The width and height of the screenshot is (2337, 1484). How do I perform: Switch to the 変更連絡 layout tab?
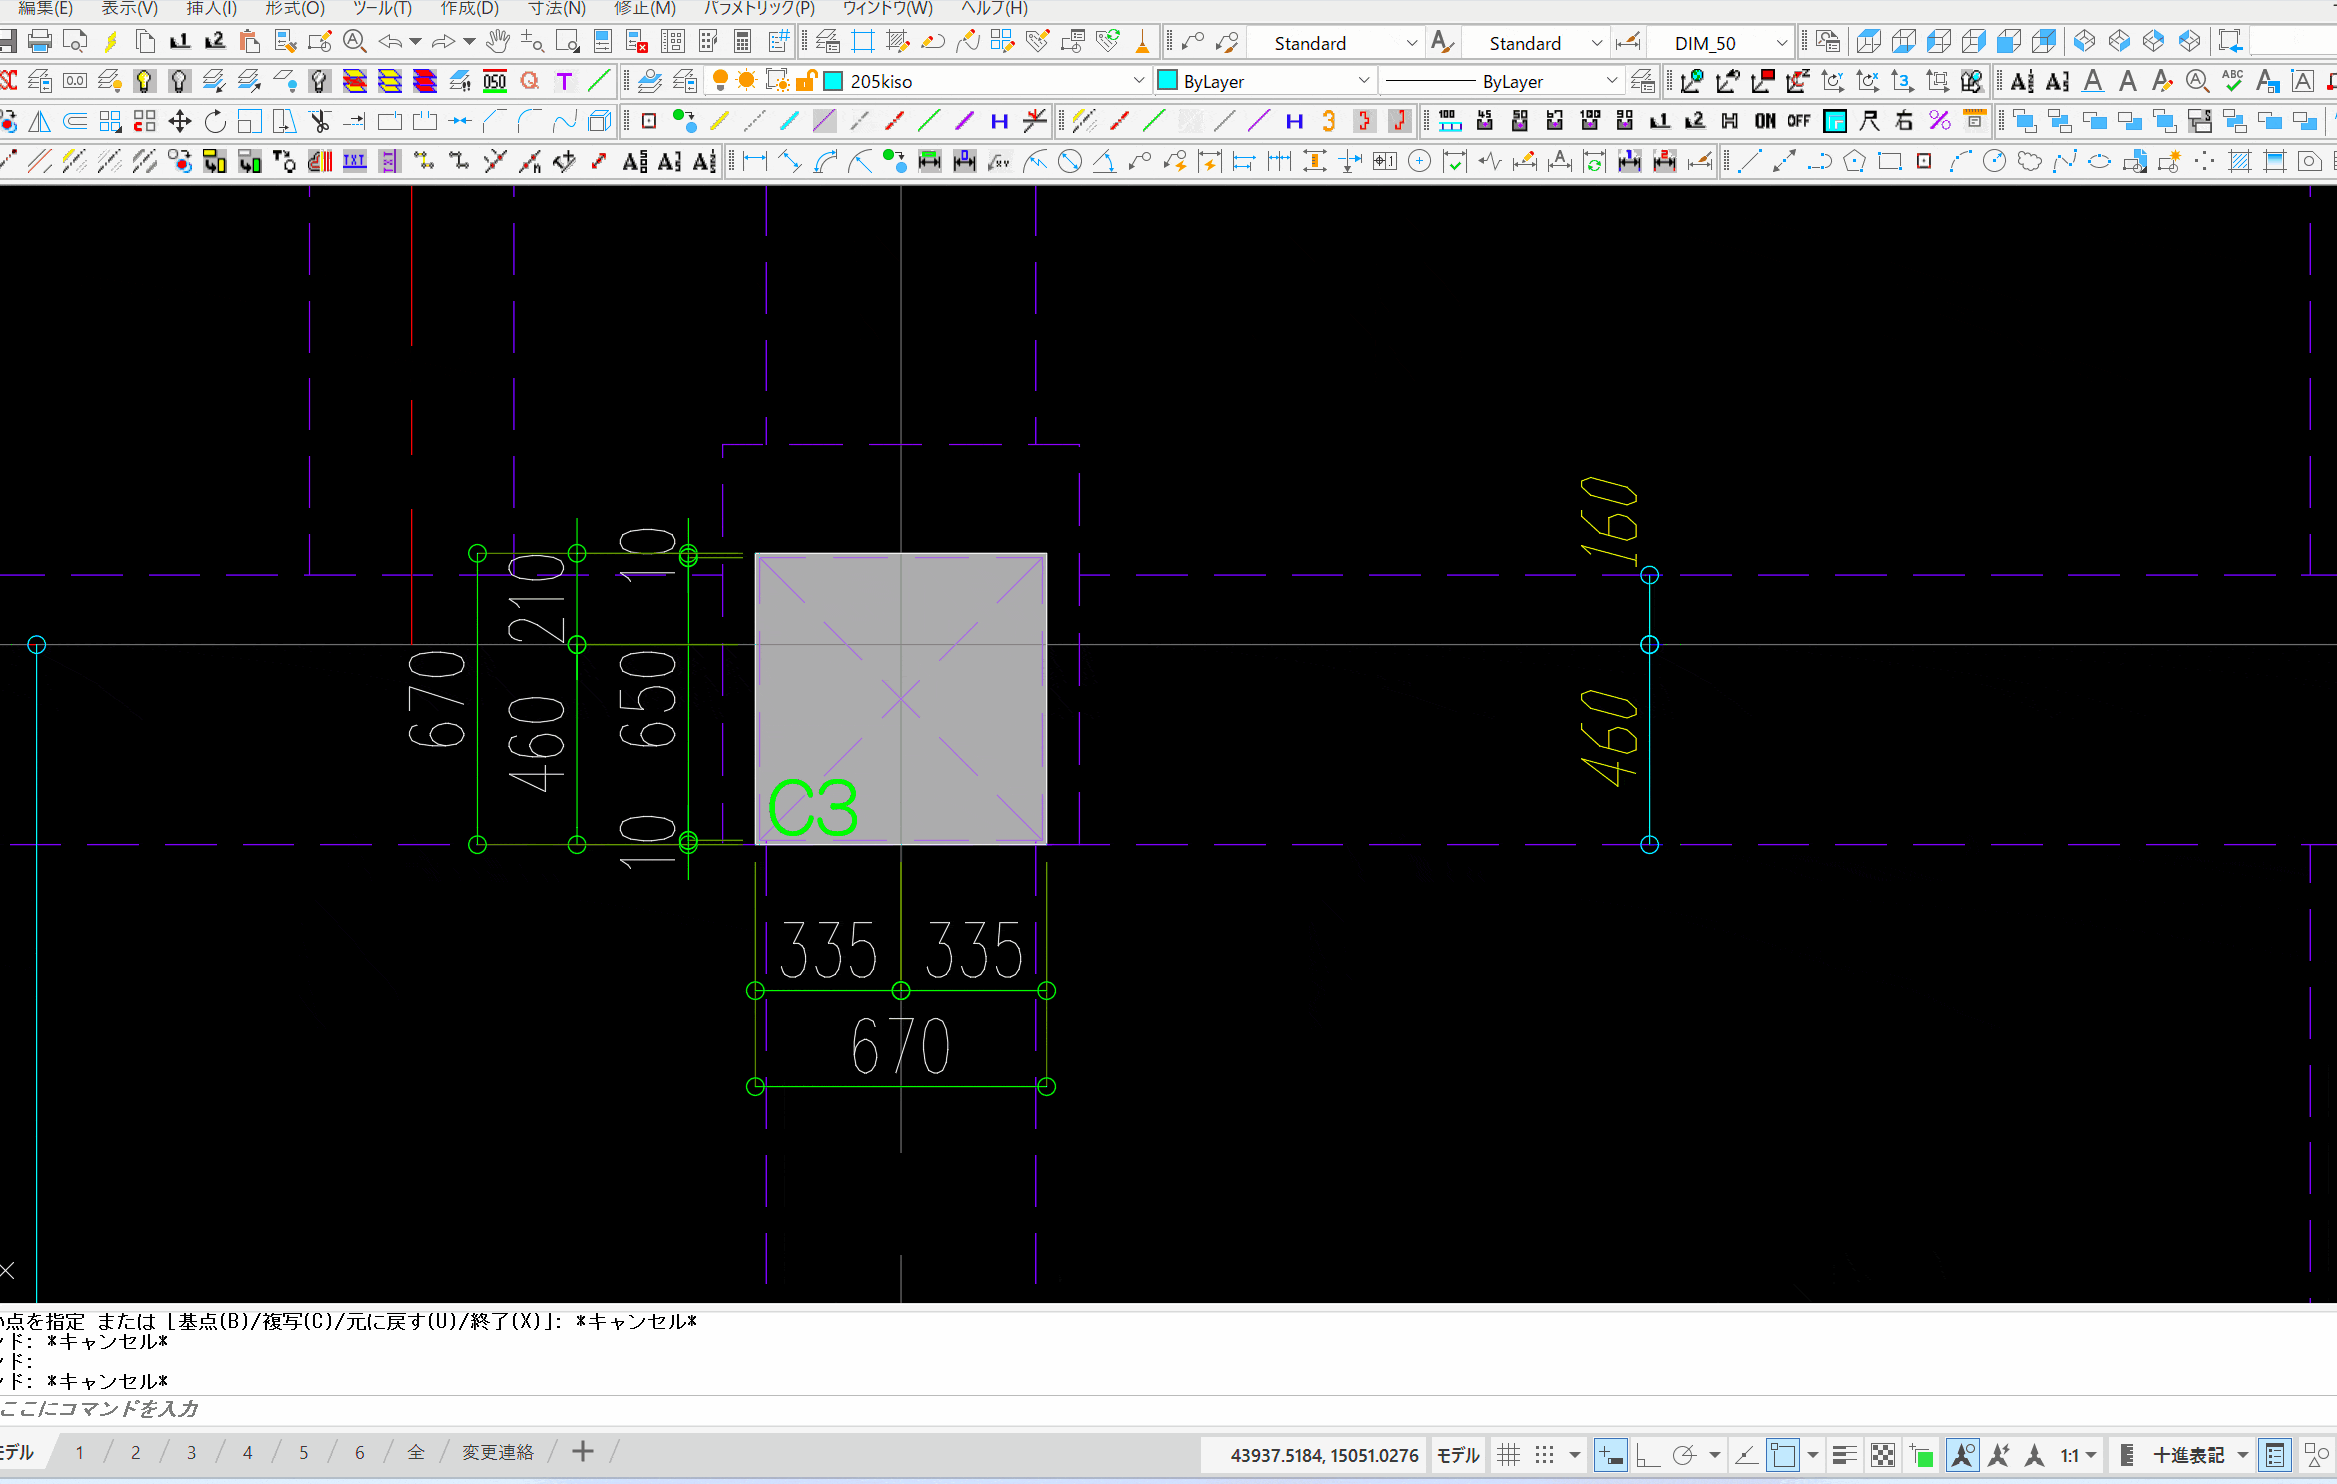497,1452
